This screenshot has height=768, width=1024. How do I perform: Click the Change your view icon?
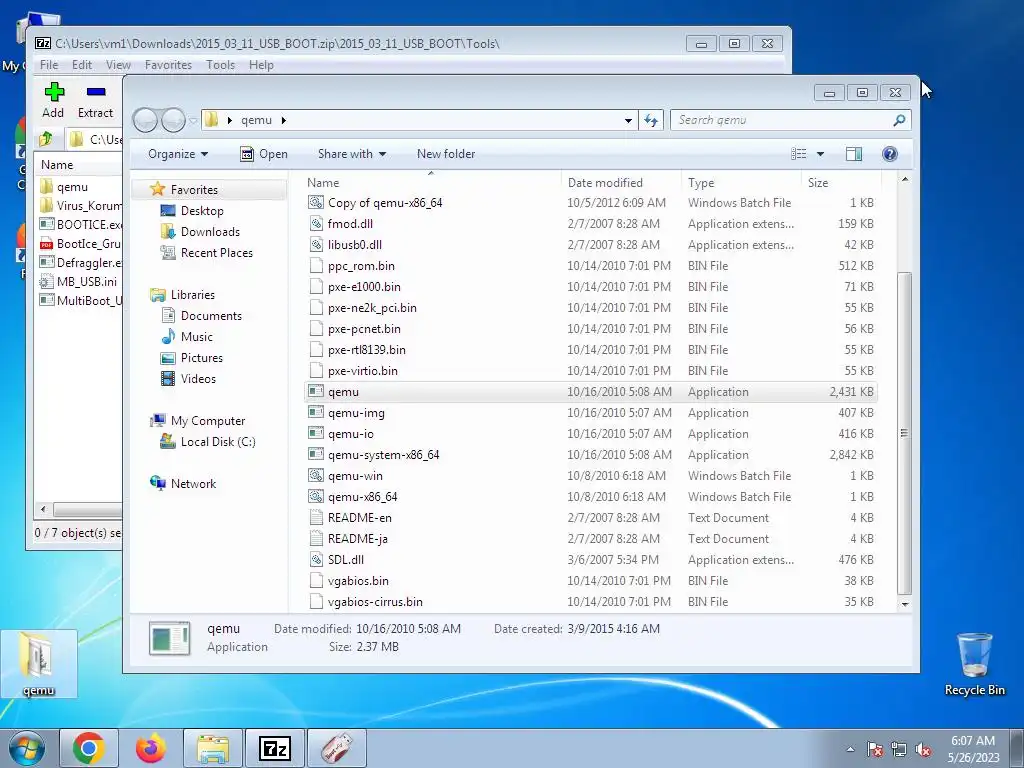click(x=798, y=154)
